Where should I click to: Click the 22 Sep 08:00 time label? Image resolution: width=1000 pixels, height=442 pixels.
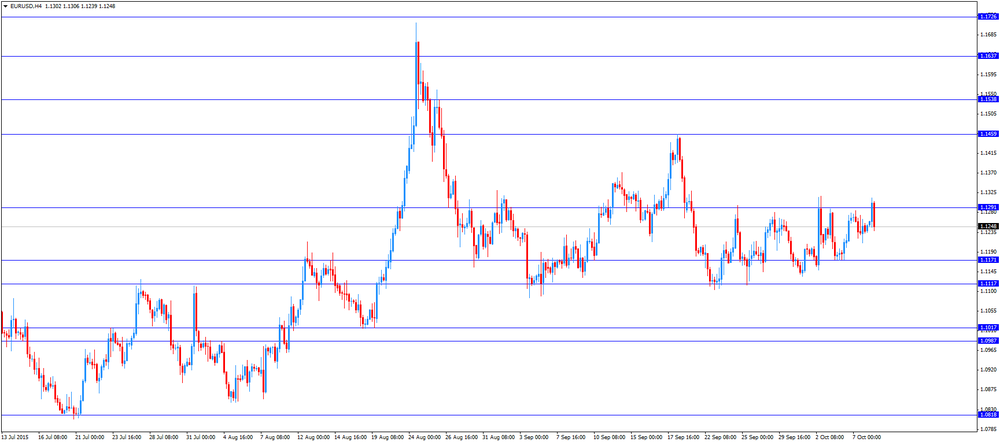719,438
